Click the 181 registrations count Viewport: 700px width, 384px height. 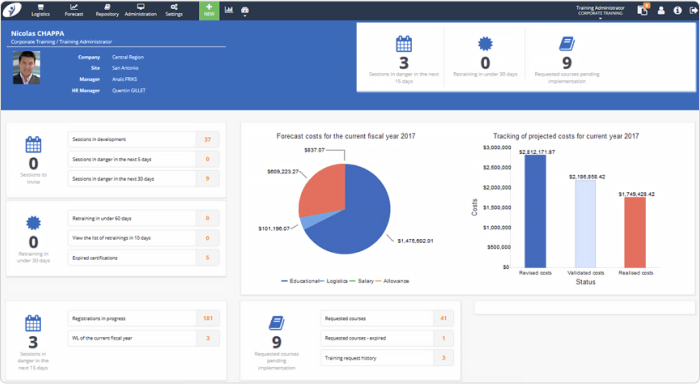coord(208,318)
